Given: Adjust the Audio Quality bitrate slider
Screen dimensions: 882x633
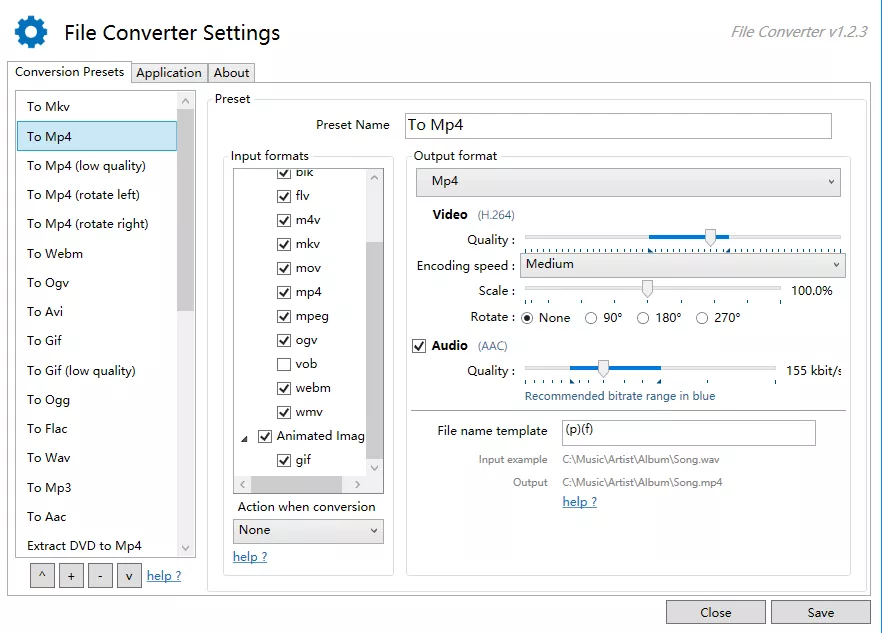Looking at the screenshot, I should pos(604,369).
